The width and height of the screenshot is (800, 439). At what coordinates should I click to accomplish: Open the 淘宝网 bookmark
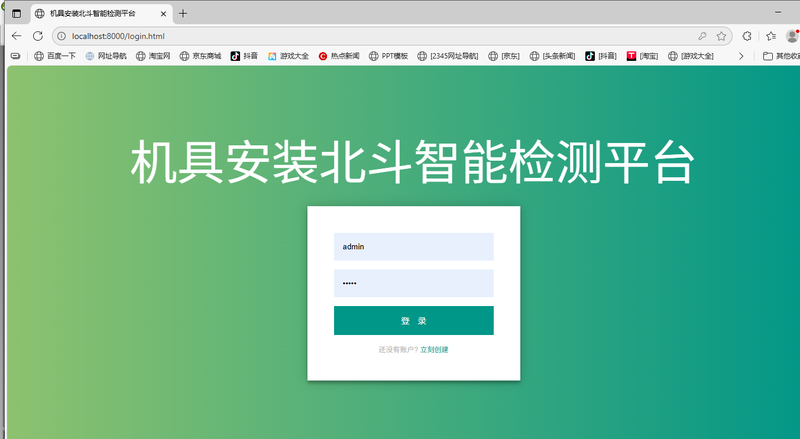tap(153, 56)
